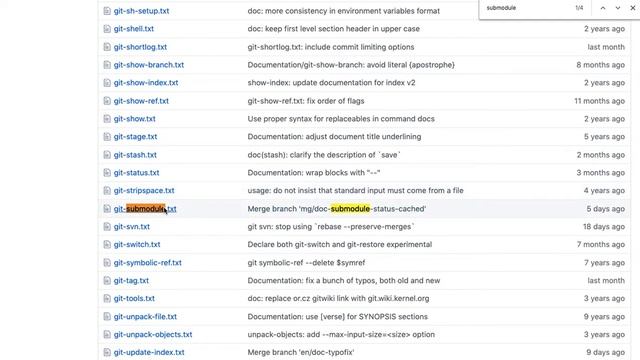Open git-shell.txt file link
The width and height of the screenshot is (640, 360).
pos(134,29)
